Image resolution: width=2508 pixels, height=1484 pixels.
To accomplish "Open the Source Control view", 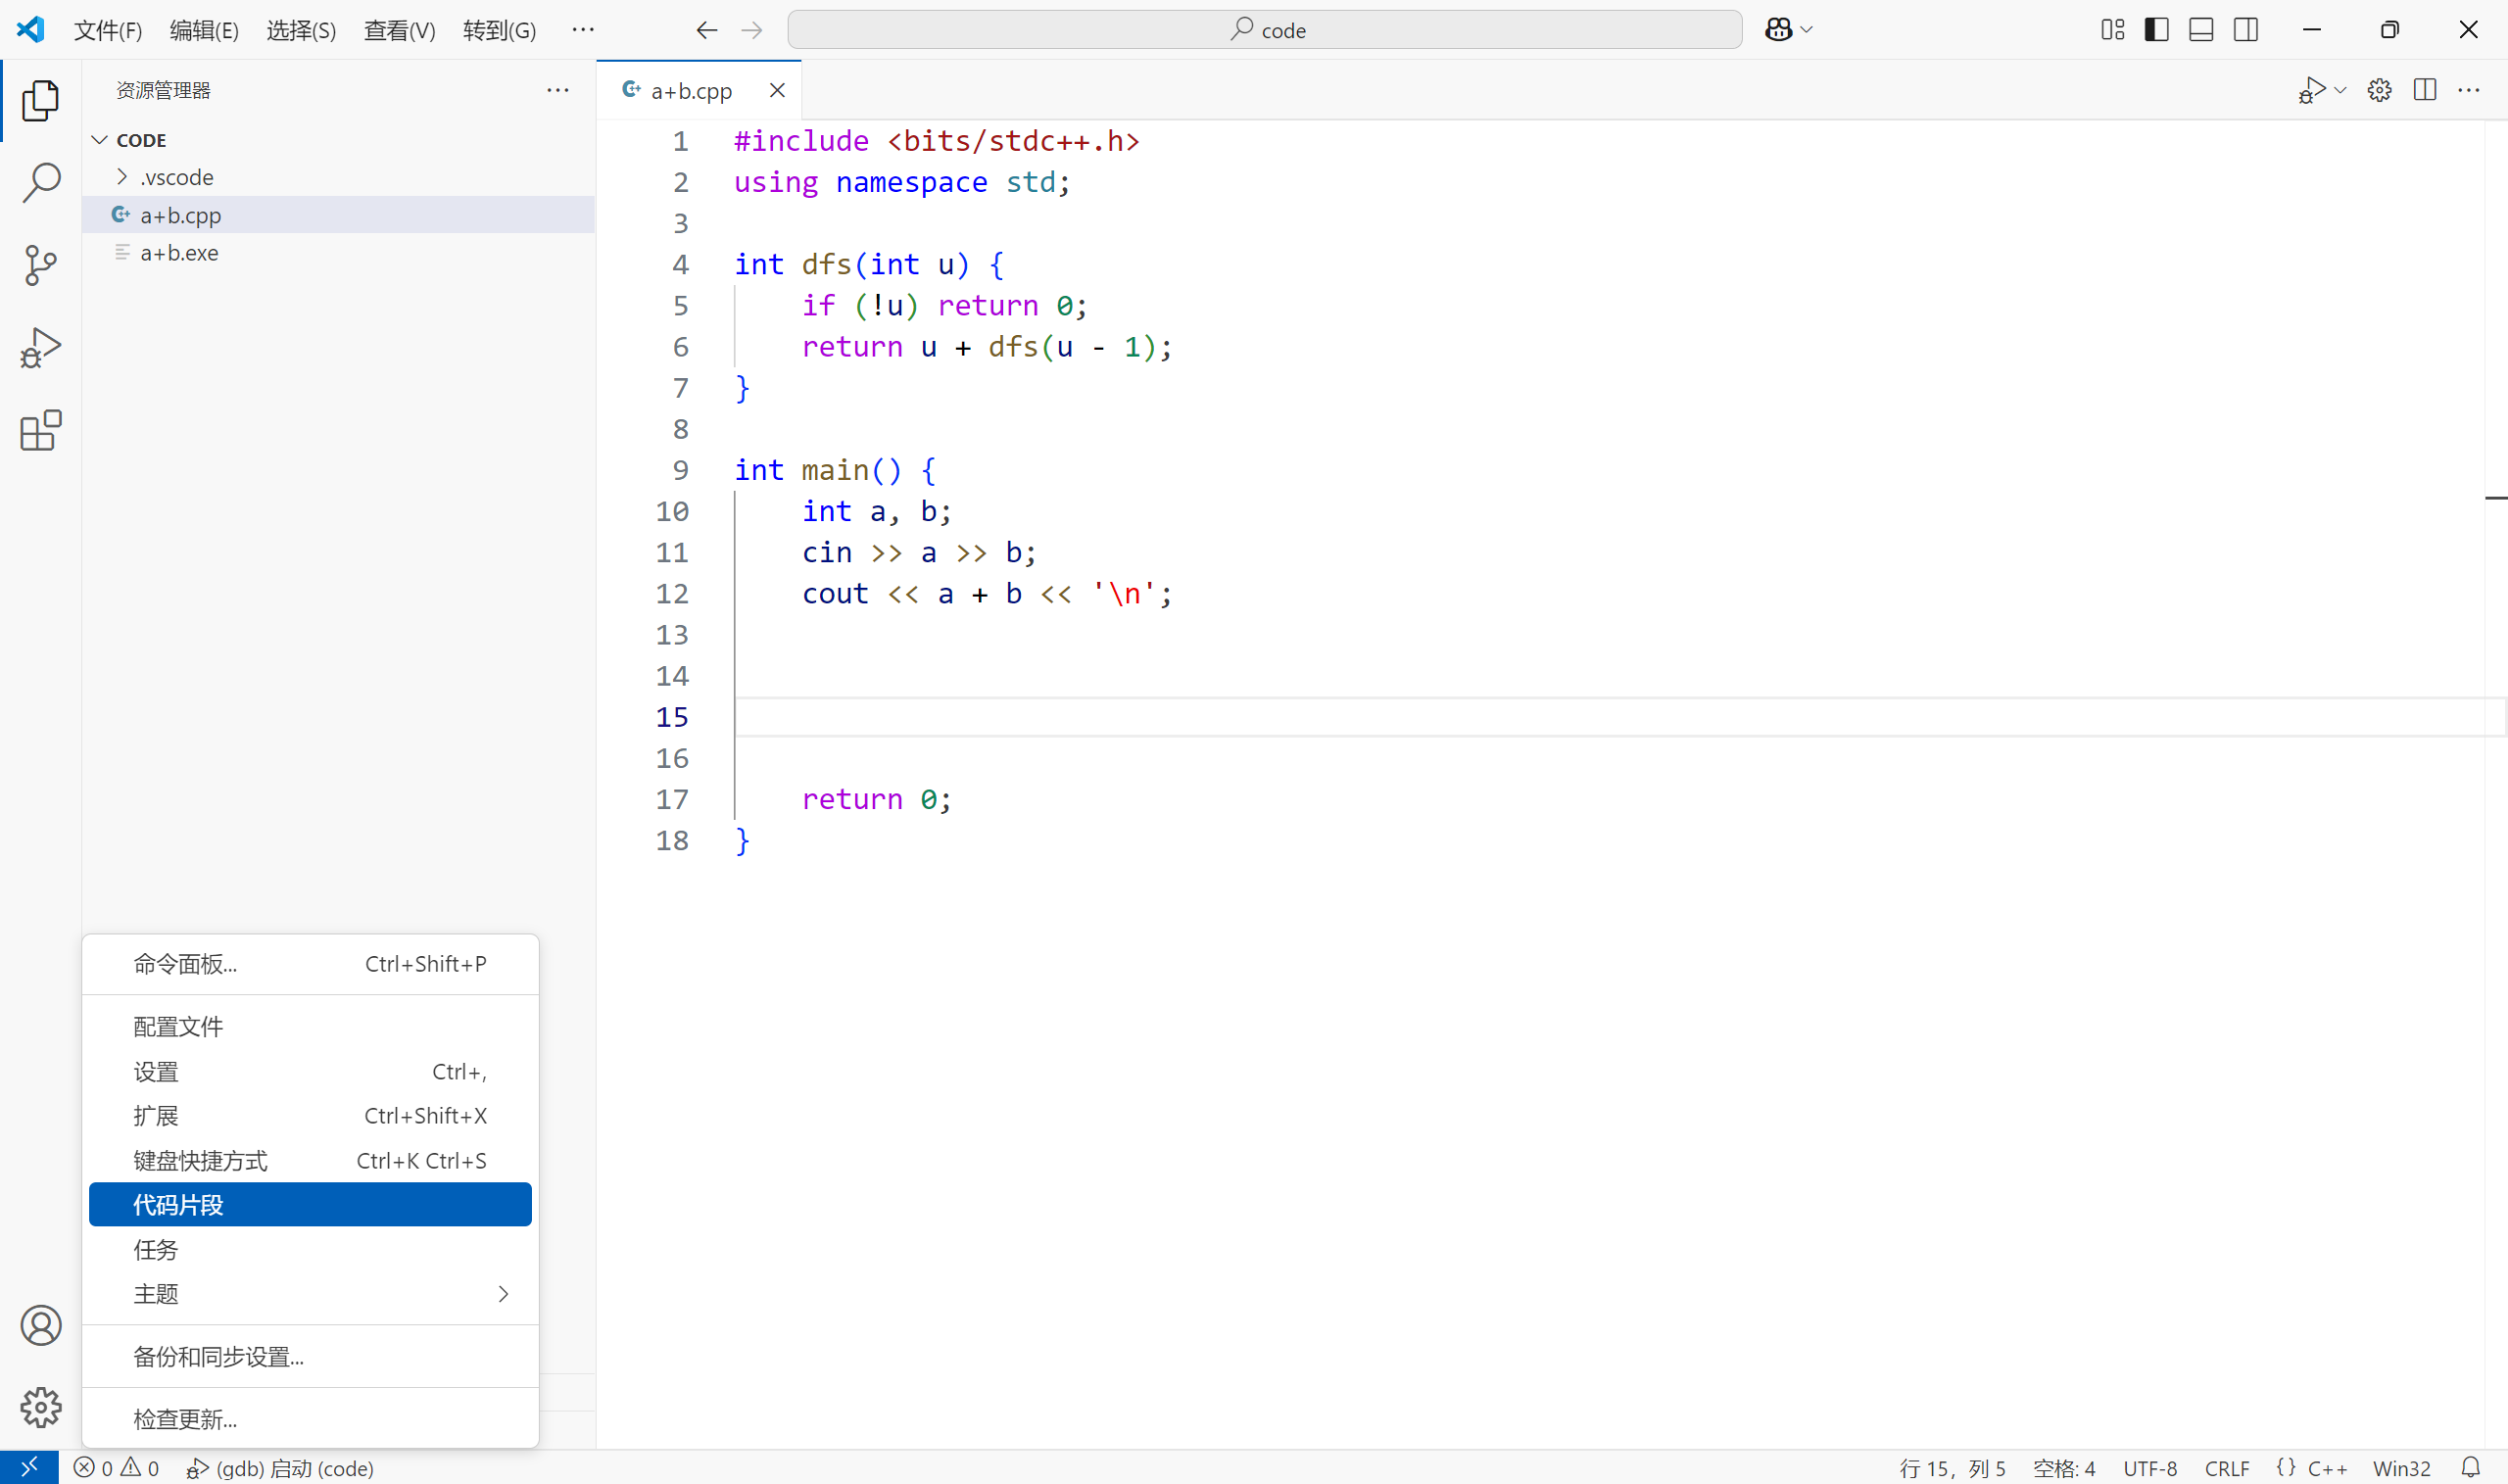I will [x=40, y=266].
